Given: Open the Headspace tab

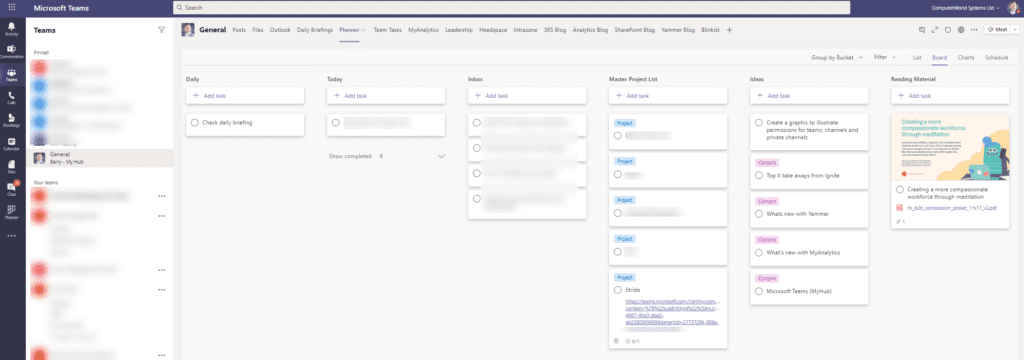Looking at the screenshot, I should pyautogui.click(x=493, y=29).
